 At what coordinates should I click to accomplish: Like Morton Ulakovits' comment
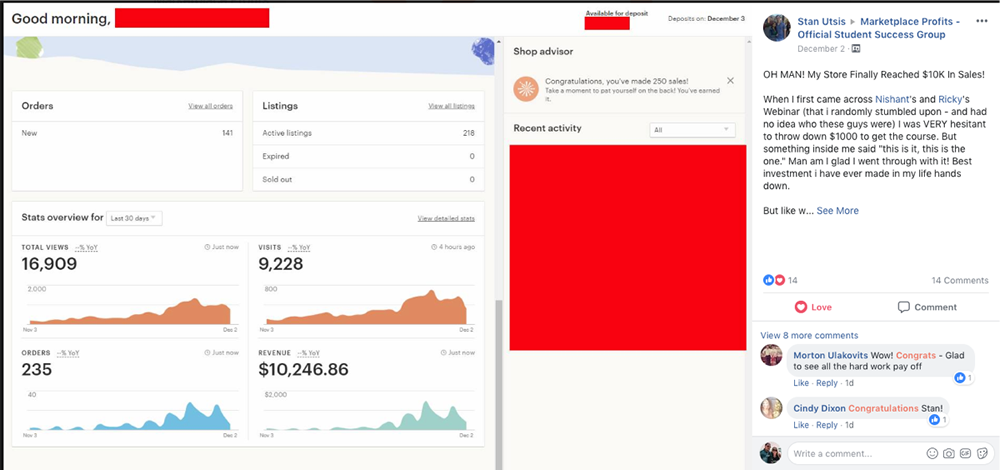[801, 383]
